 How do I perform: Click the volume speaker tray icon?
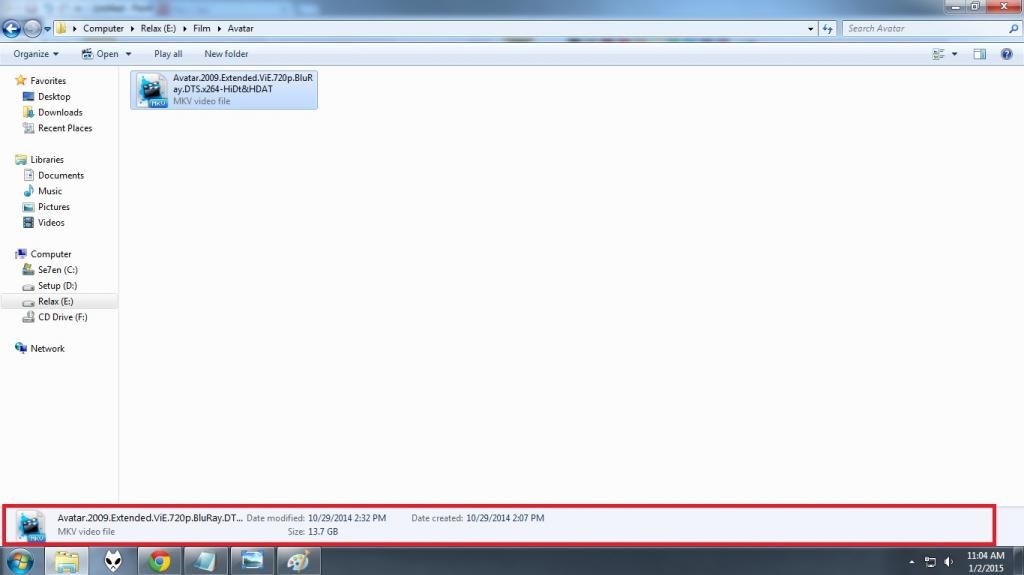point(949,562)
